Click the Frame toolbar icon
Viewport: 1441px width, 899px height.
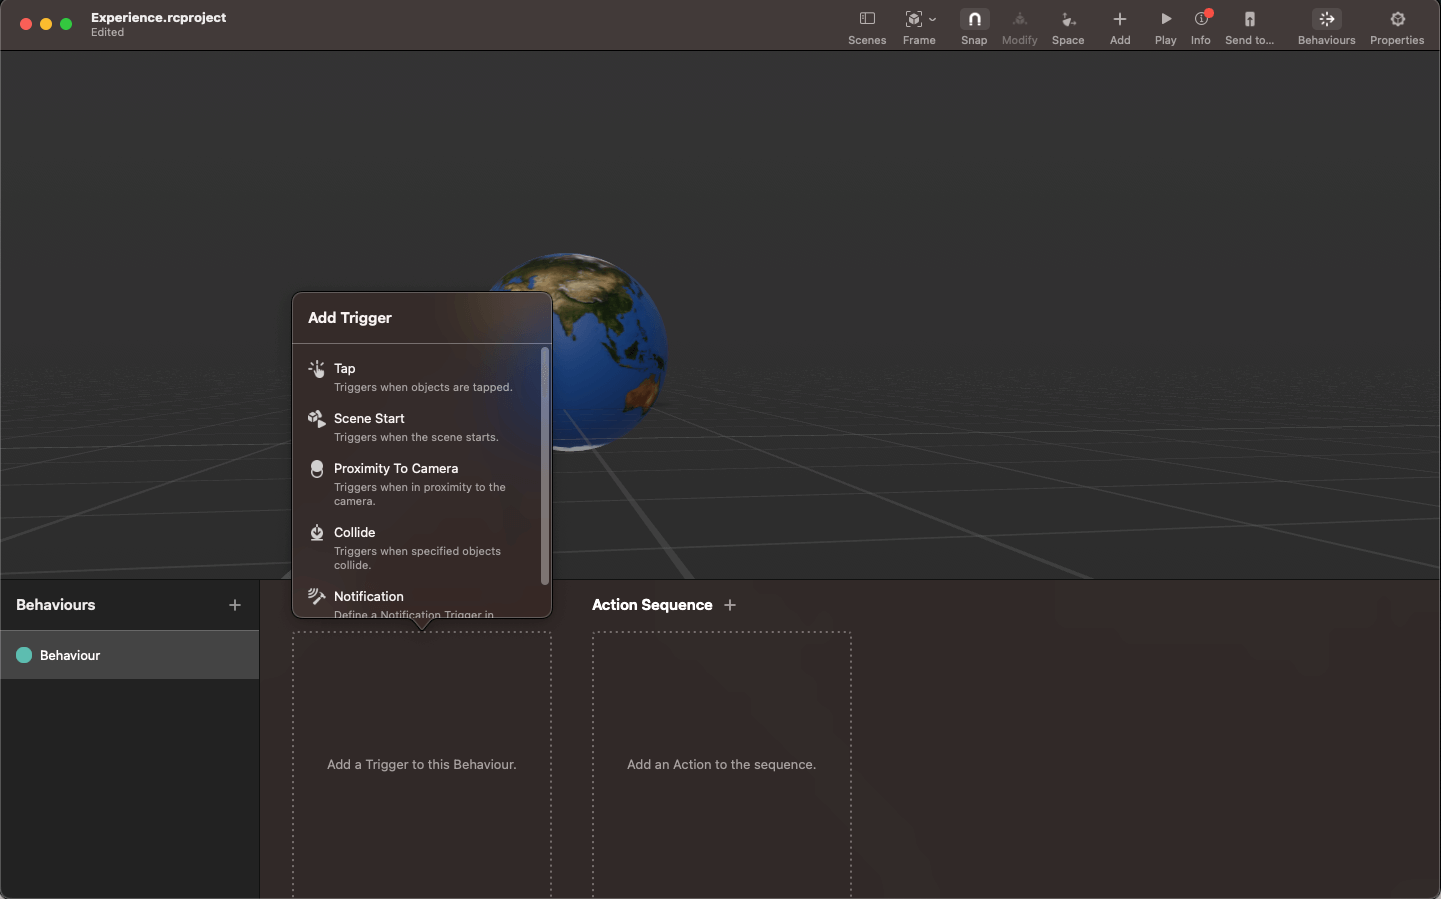914,19
